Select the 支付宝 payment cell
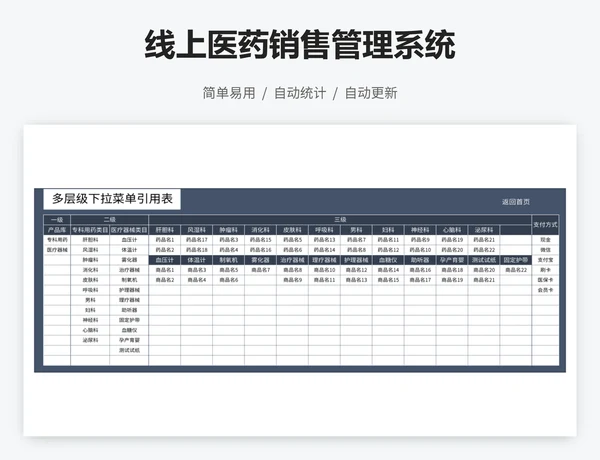 tap(545, 260)
